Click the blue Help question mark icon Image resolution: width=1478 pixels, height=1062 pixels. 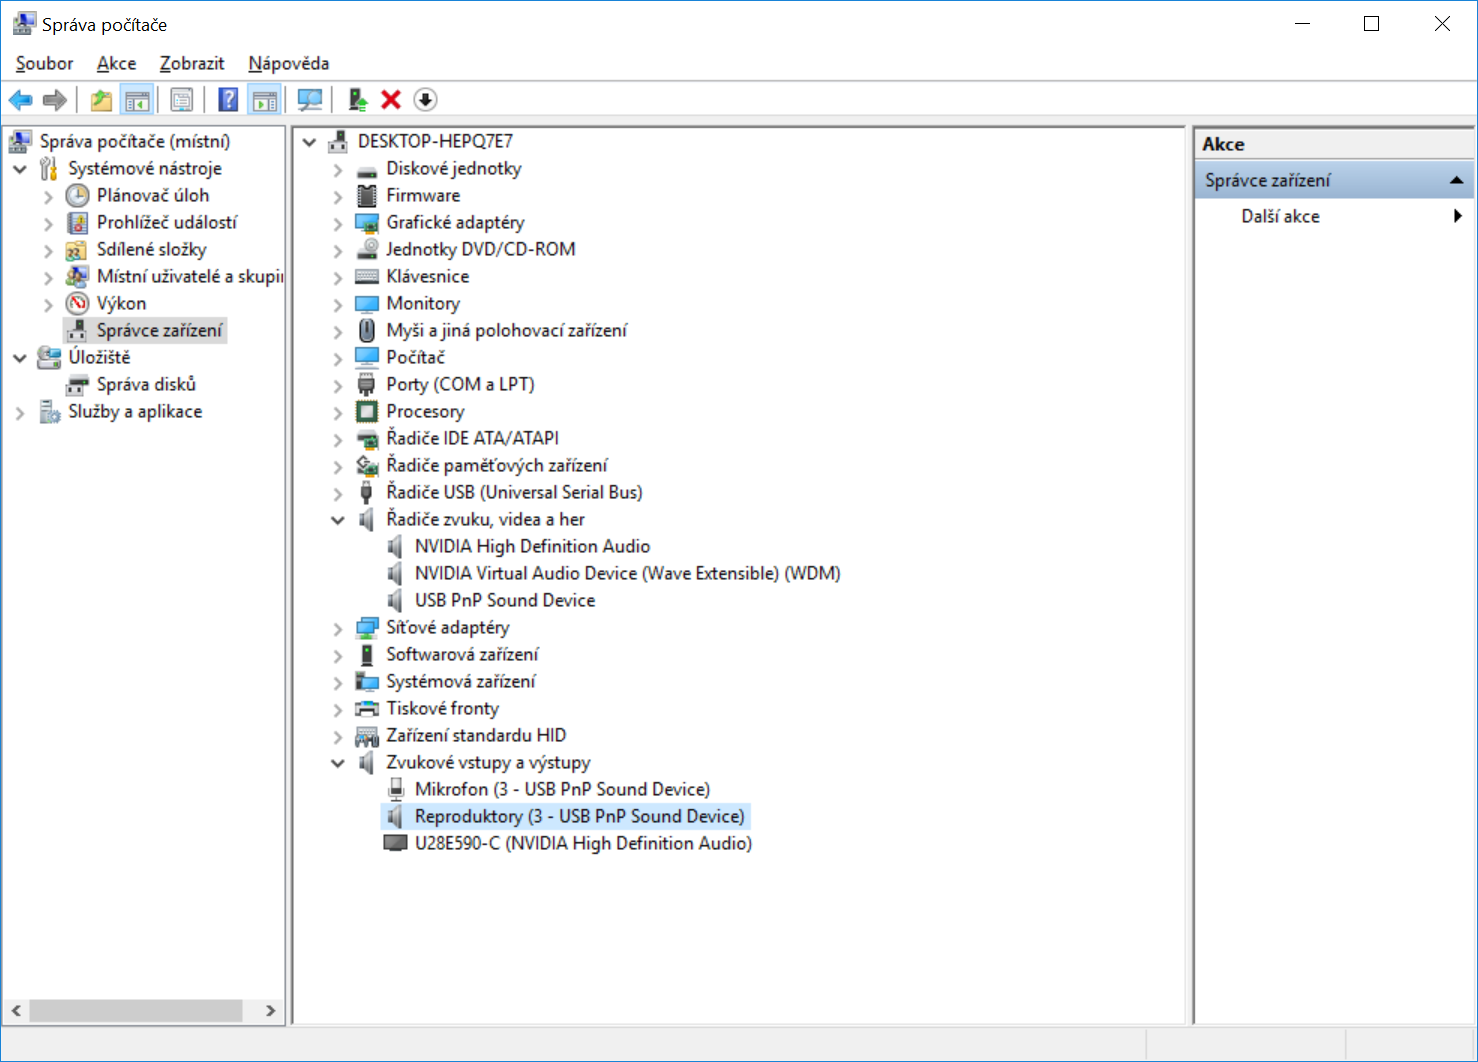[229, 100]
